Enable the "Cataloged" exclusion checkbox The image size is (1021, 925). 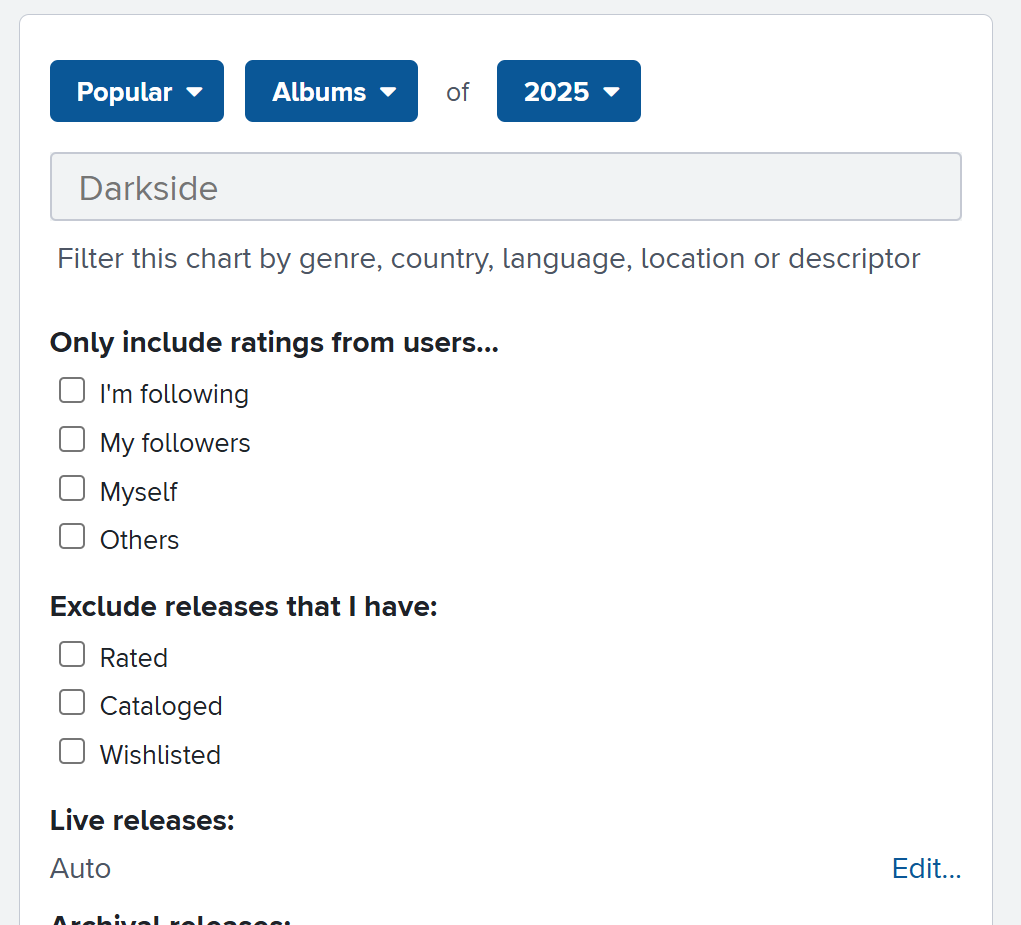(72, 702)
